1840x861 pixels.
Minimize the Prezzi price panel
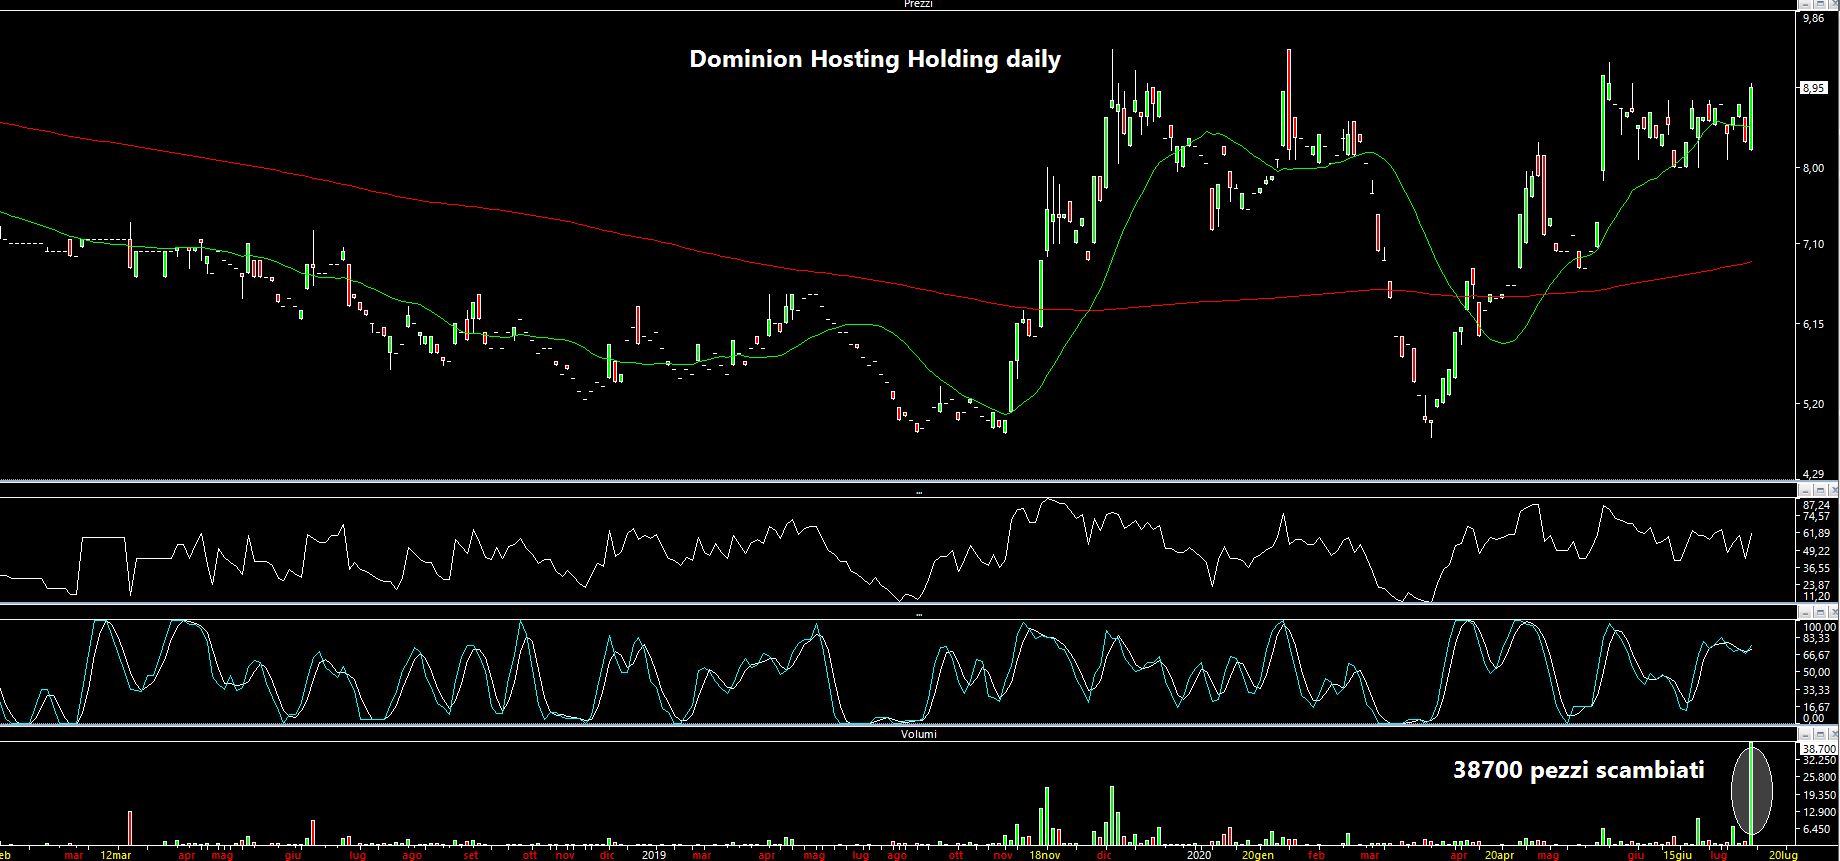pos(1805,3)
